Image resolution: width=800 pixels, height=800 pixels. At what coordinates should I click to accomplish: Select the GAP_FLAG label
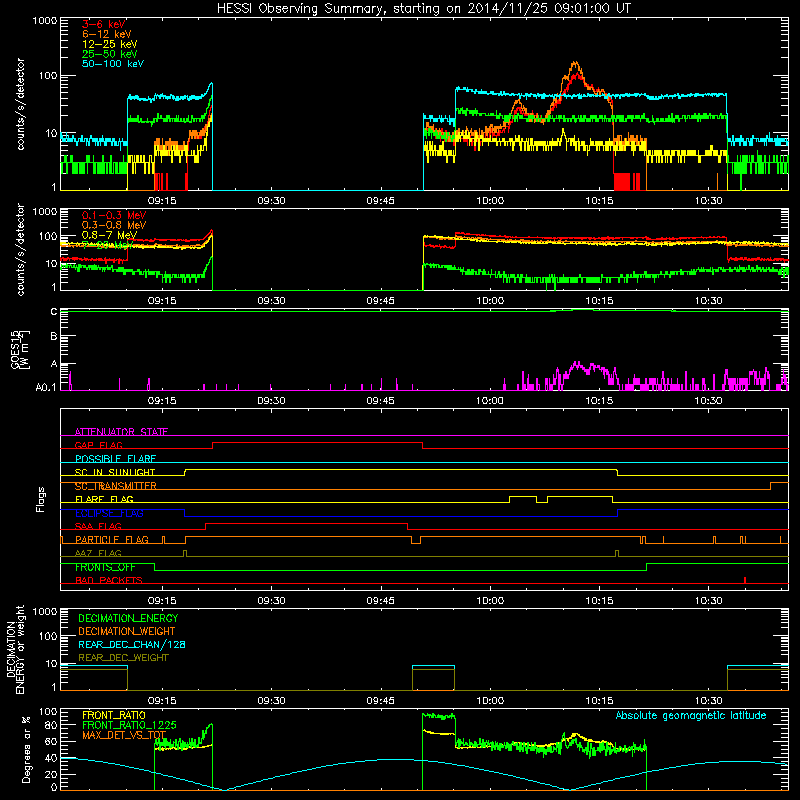[x=98, y=445]
